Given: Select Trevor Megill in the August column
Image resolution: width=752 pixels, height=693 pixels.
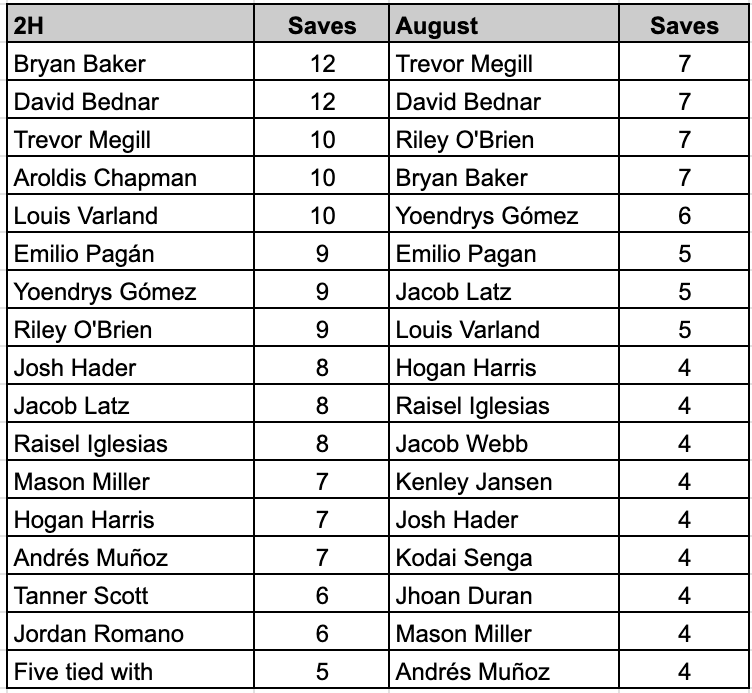Looking at the screenshot, I should pos(504,62).
